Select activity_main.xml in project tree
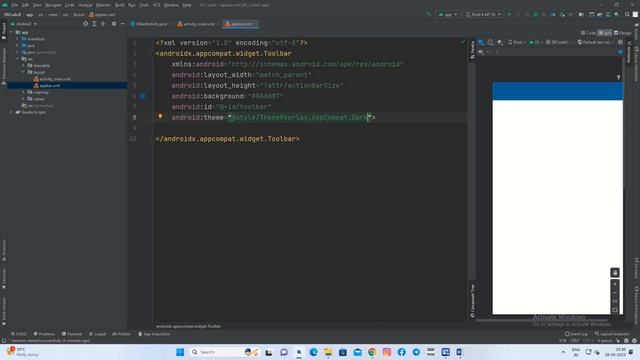 pyautogui.click(x=52, y=79)
